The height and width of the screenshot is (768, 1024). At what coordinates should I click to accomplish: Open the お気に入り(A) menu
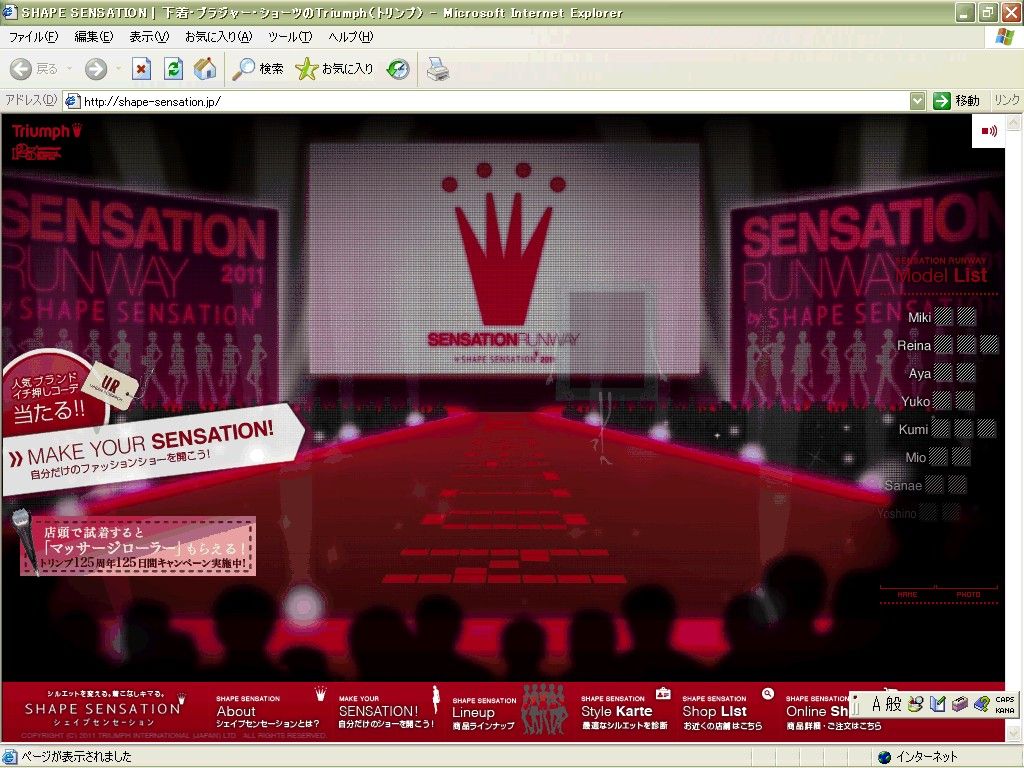click(x=218, y=37)
